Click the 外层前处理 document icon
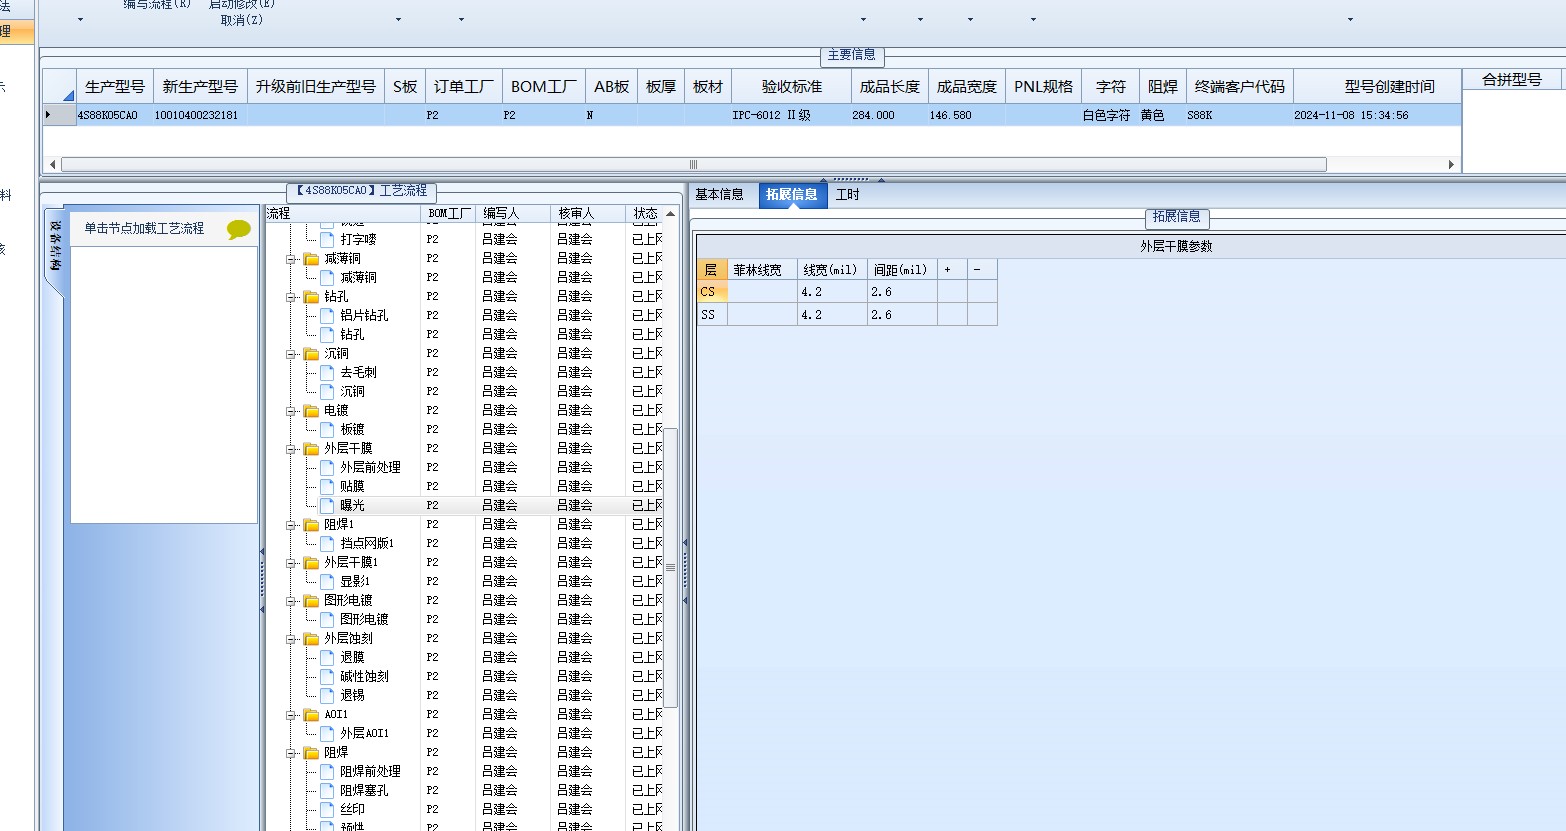Image resolution: width=1566 pixels, height=831 pixels. point(327,467)
